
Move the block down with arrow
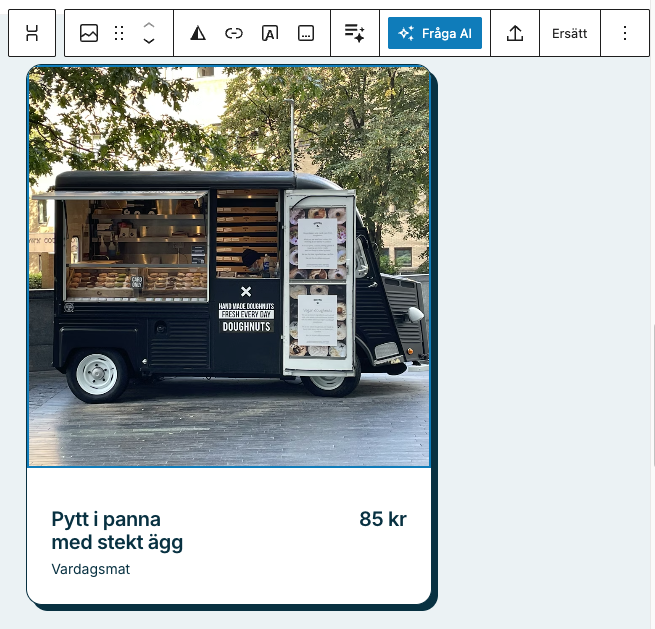click(x=149, y=41)
